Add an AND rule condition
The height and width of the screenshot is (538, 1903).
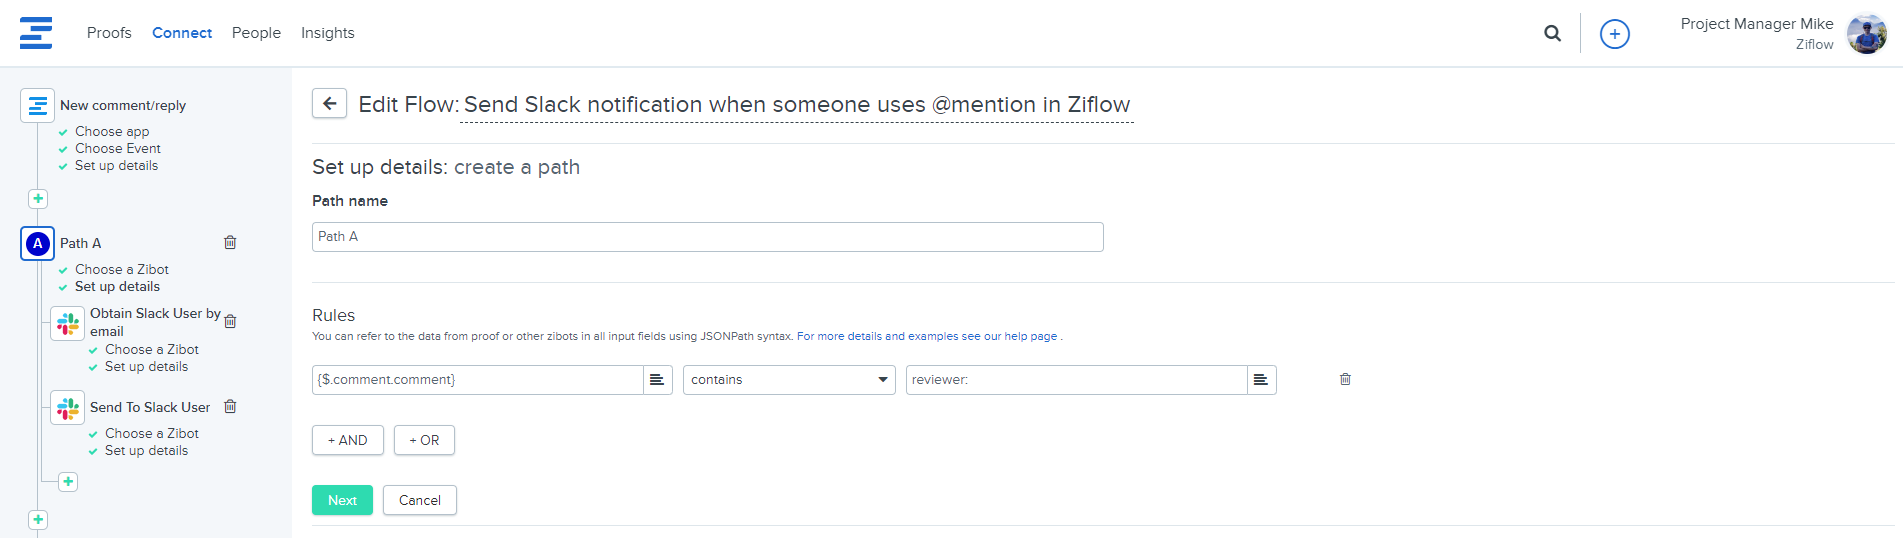coord(348,440)
